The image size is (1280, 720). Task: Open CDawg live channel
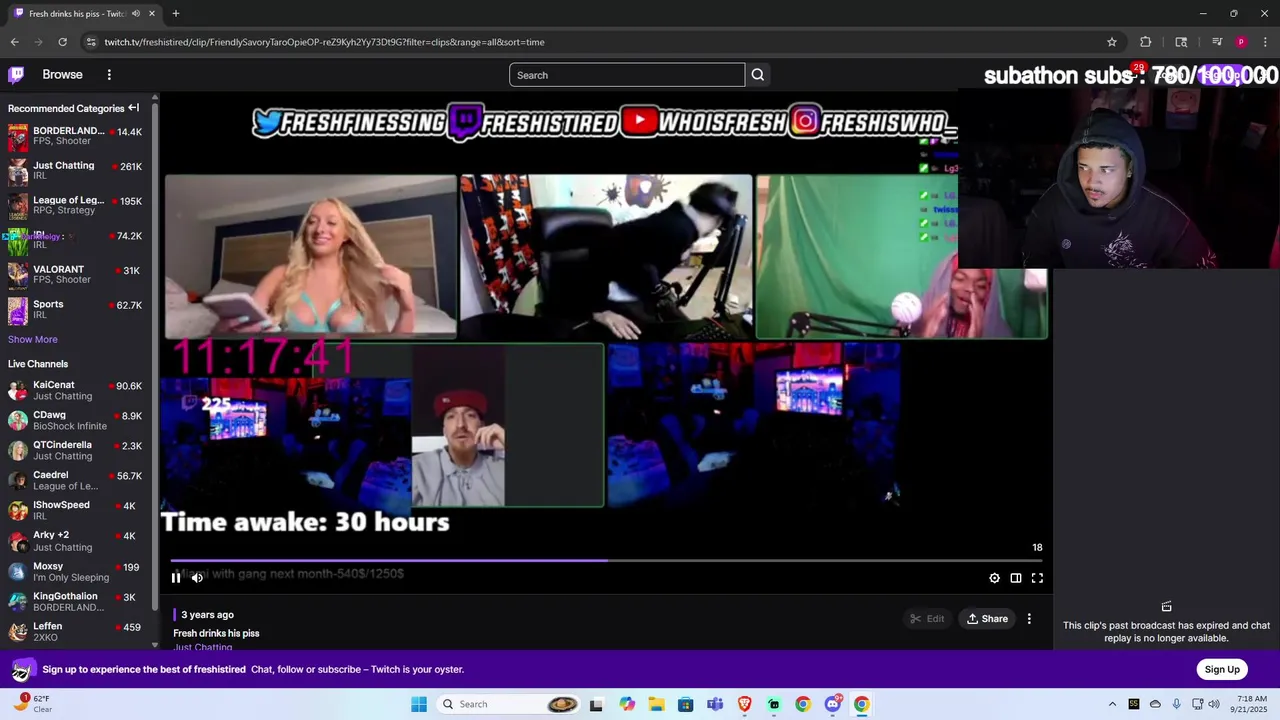76,421
